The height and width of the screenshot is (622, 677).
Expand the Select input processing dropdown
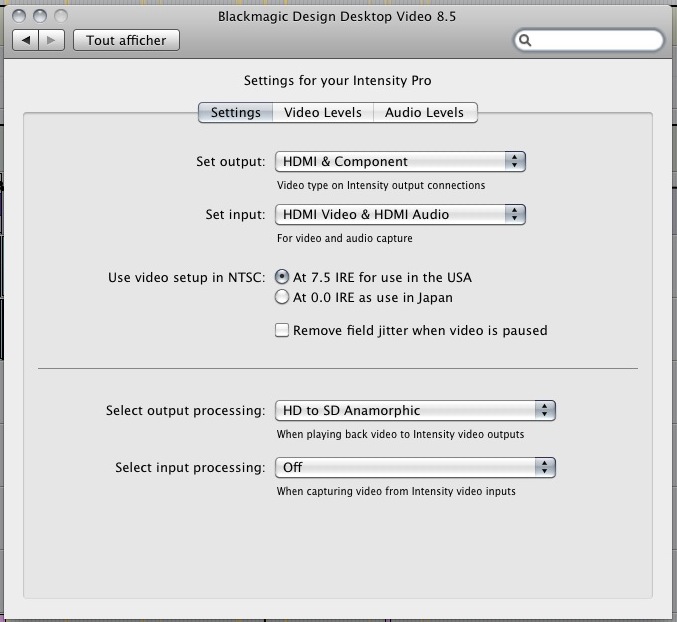coord(415,468)
